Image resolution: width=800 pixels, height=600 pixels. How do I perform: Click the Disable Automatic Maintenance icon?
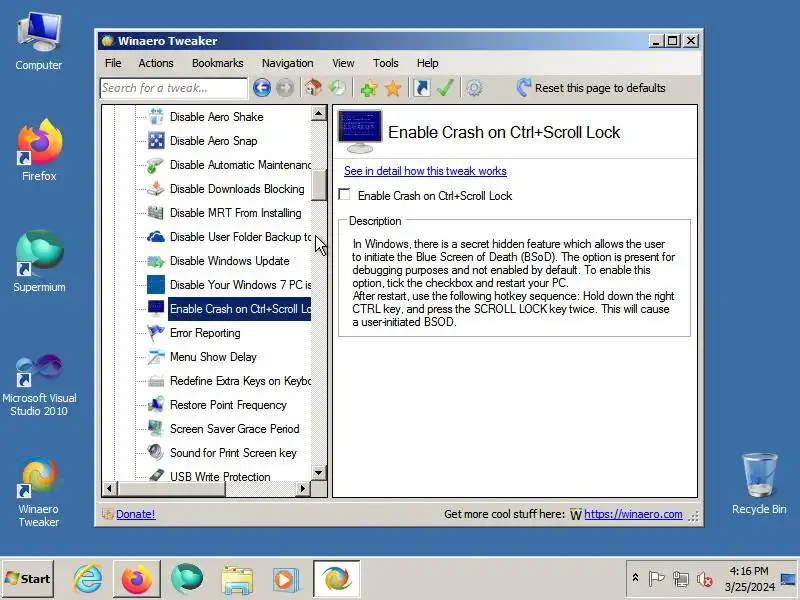[155, 165]
